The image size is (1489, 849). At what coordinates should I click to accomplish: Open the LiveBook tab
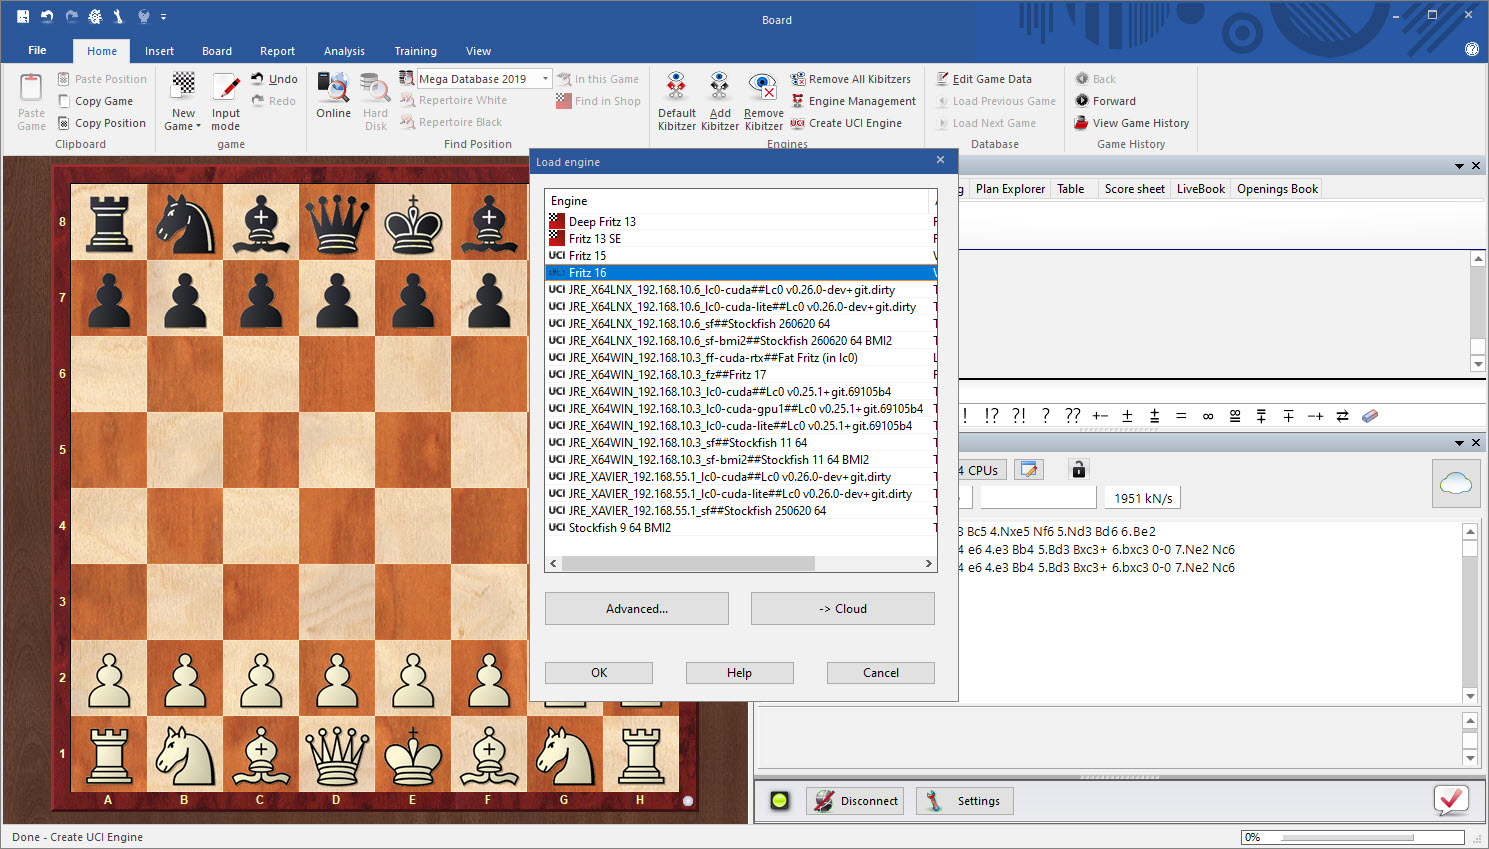click(1200, 188)
